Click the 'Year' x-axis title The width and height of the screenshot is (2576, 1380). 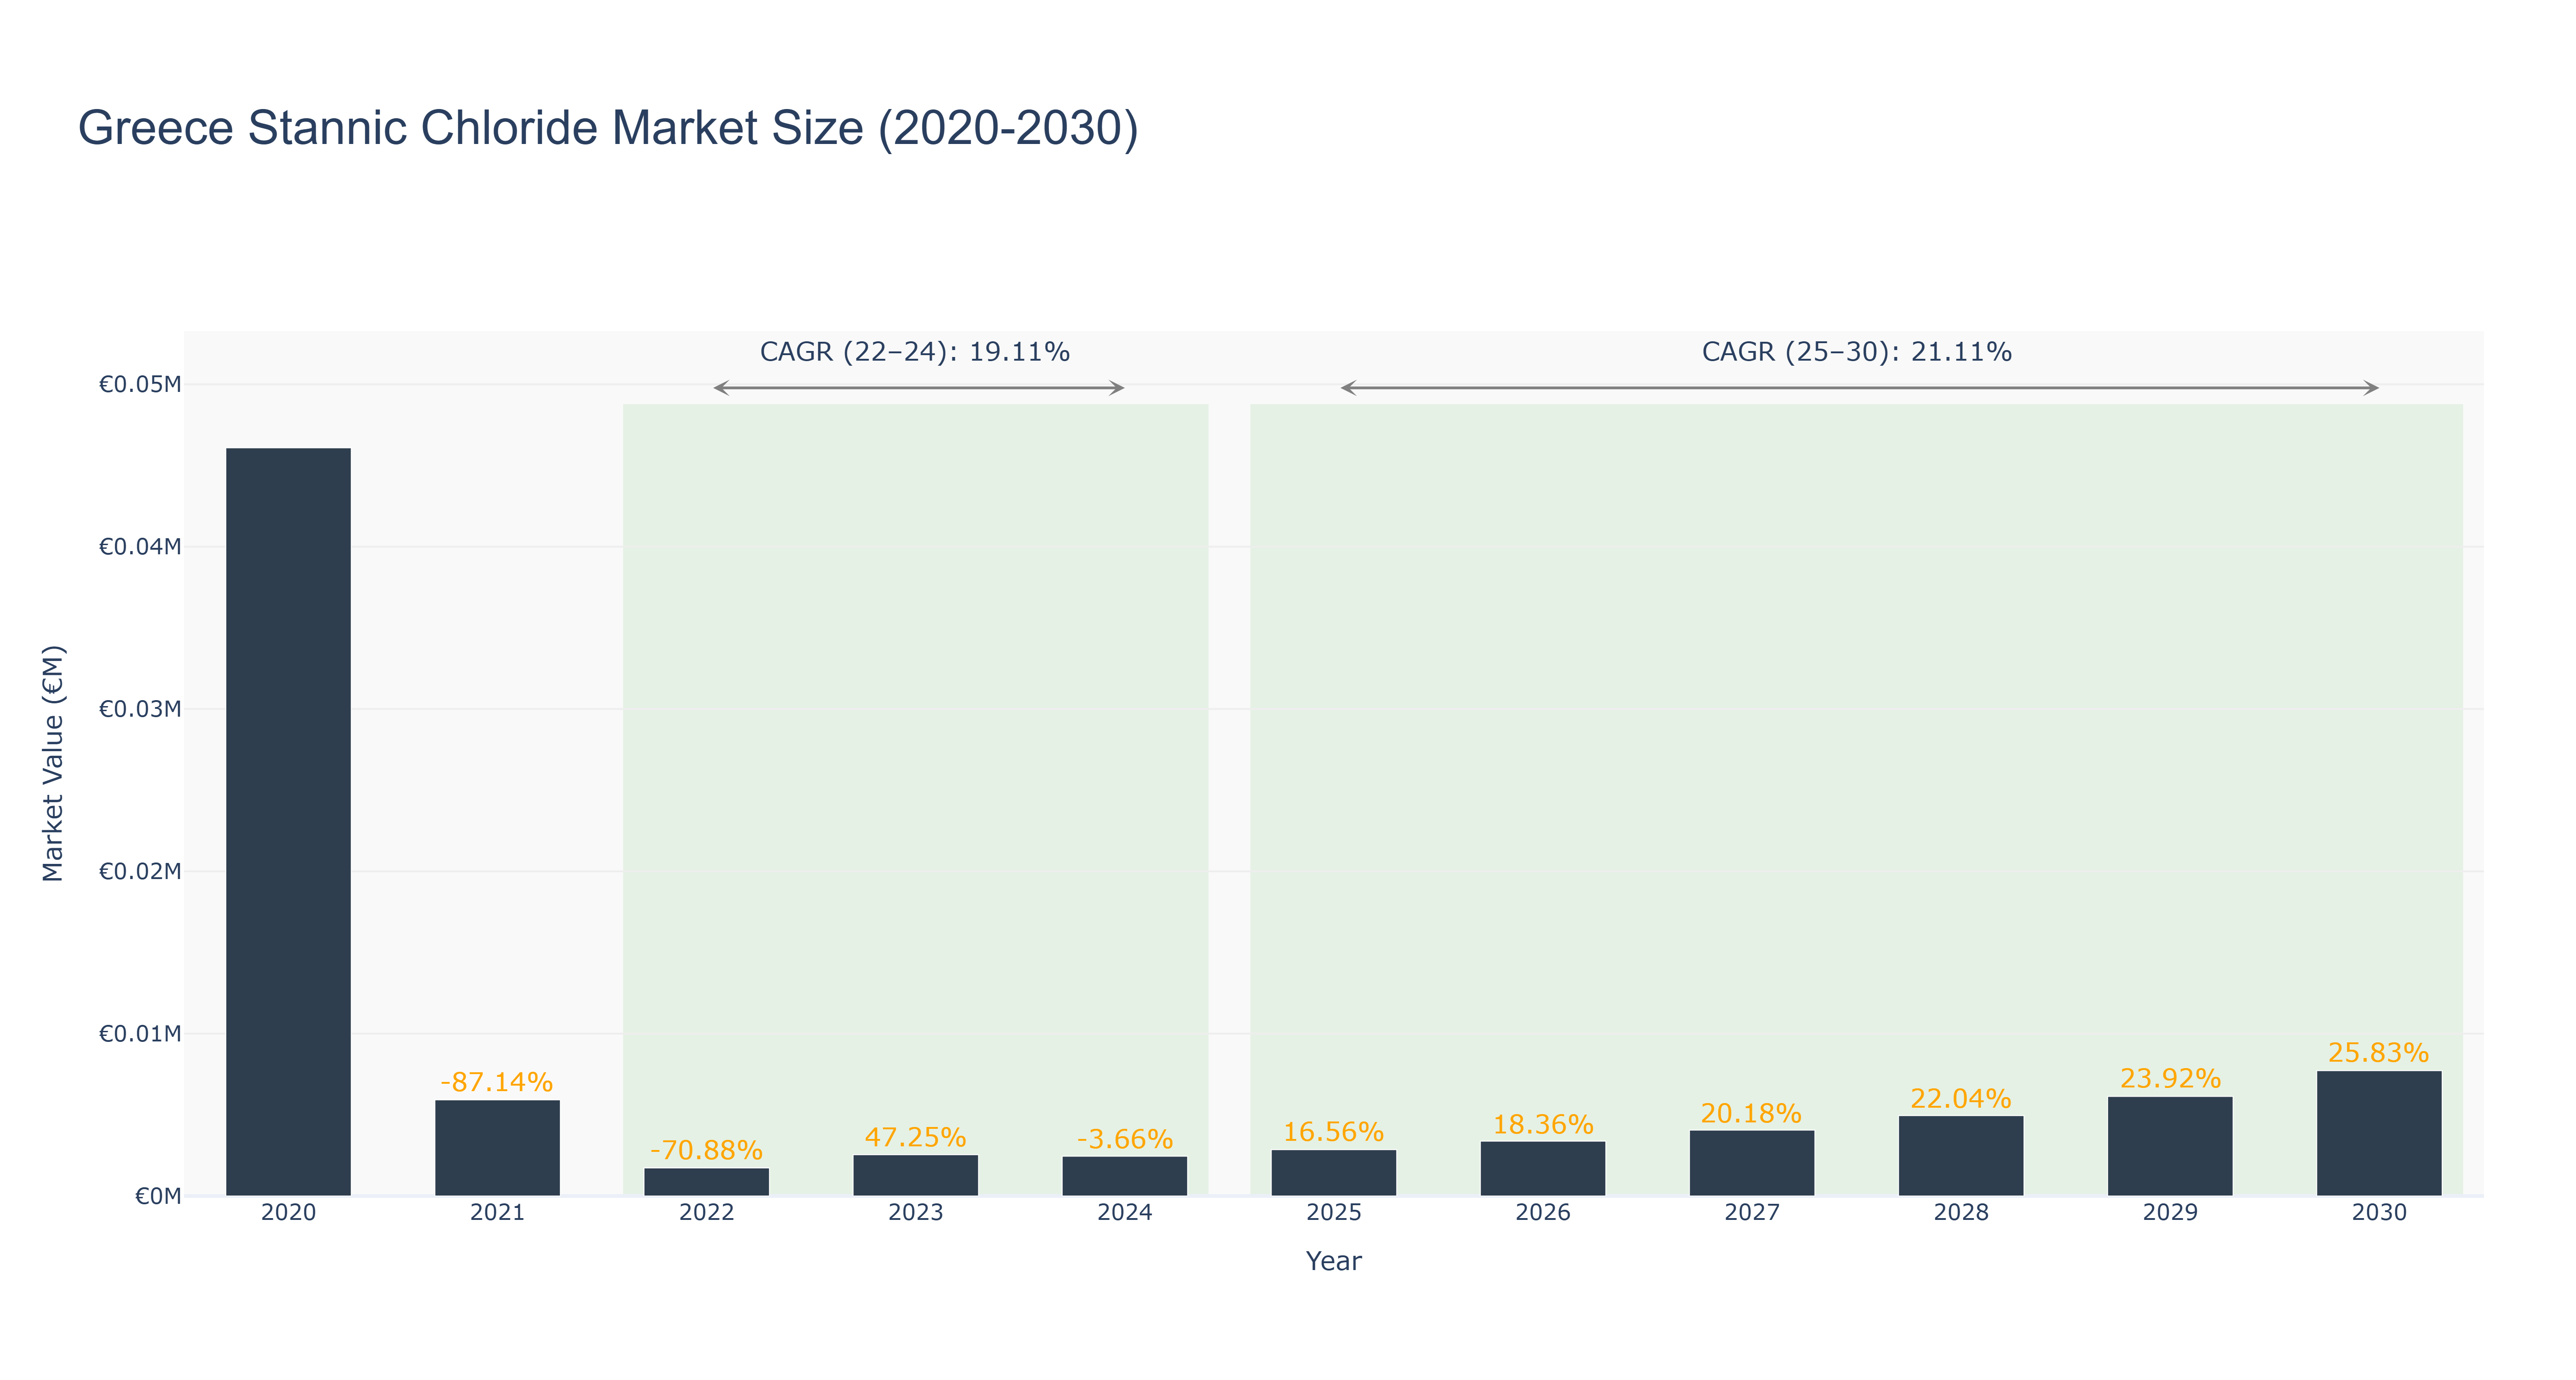1334,1261
